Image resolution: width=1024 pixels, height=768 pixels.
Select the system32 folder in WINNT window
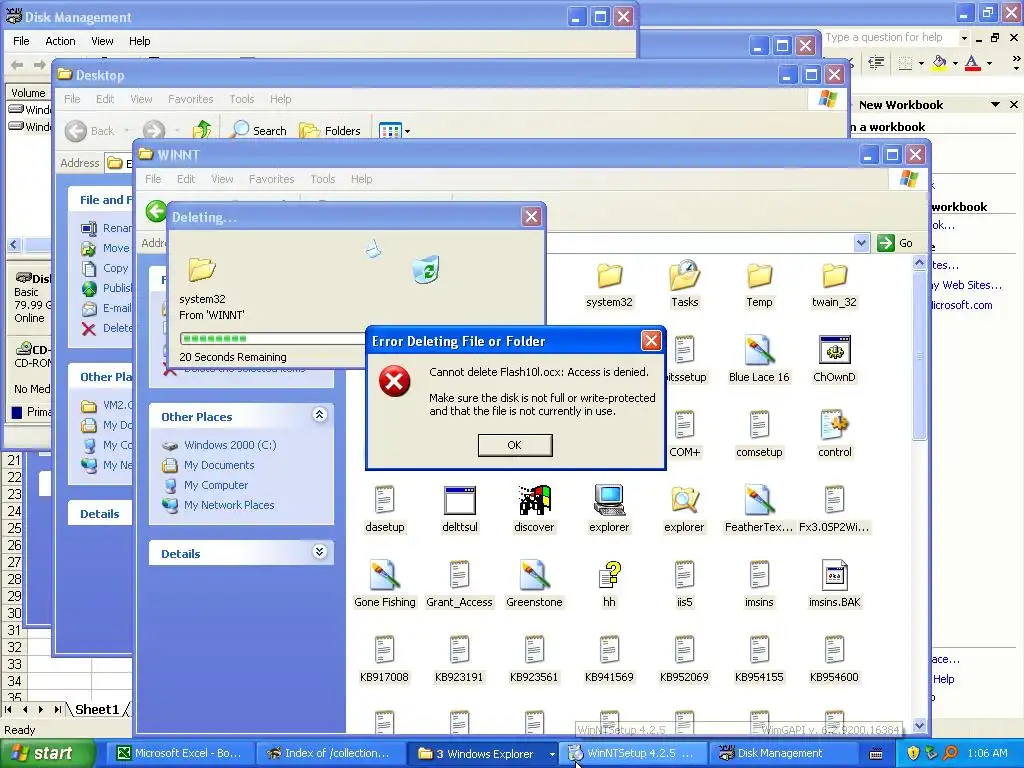pyautogui.click(x=609, y=285)
